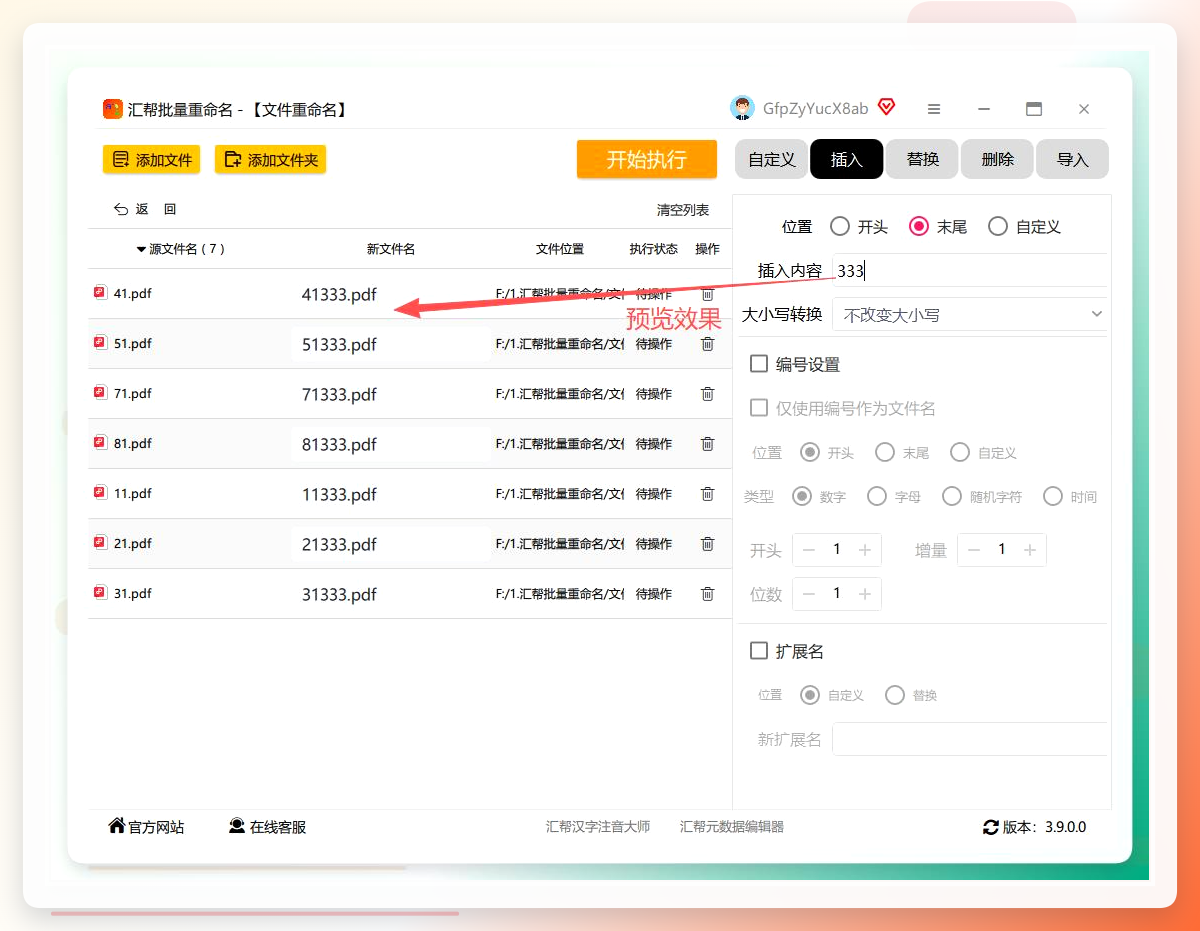The width and height of the screenshot is (1200, 931).
Task: Check 仅使用编号作为文件名 option
Action: pos(759,408)
